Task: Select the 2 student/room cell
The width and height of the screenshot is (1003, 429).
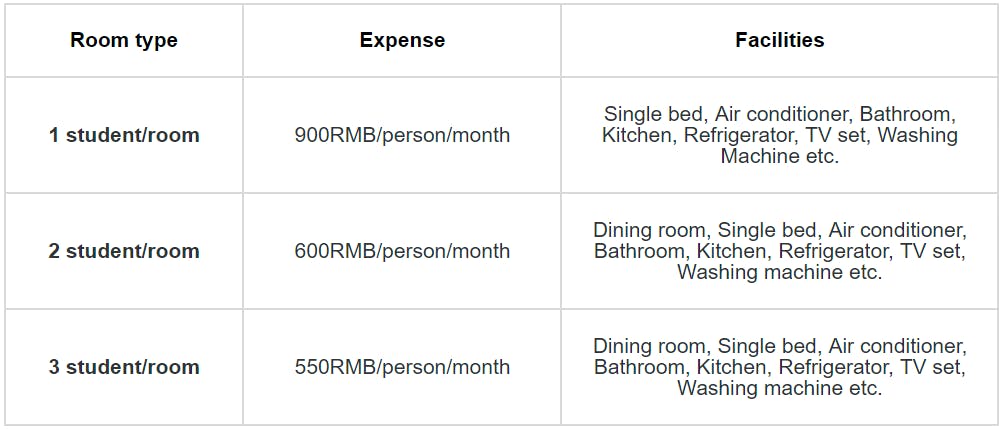Action: 124,251
